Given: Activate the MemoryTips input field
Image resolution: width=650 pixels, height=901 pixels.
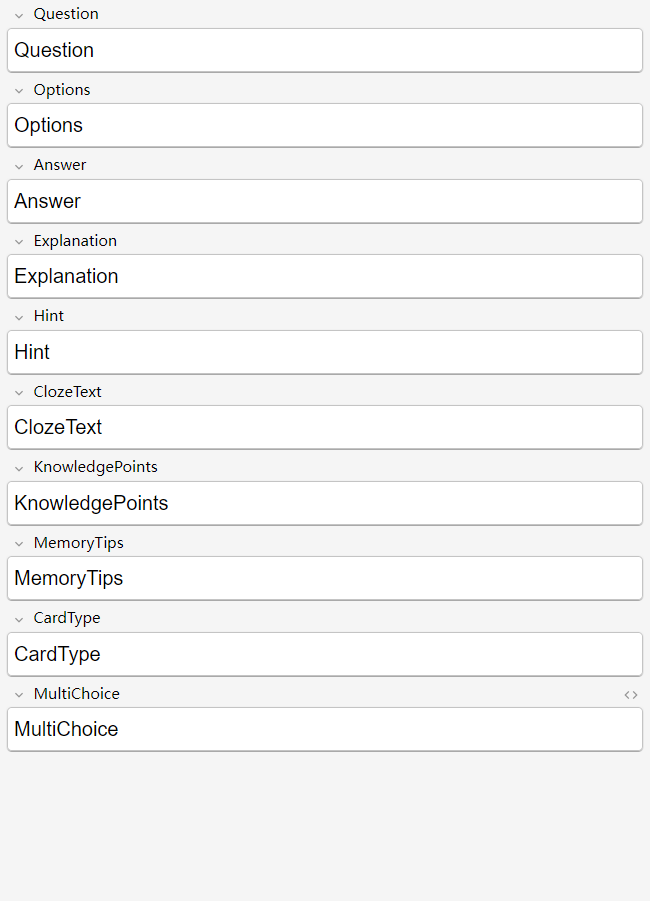Looking at the screenshot, I should point(324,579).
